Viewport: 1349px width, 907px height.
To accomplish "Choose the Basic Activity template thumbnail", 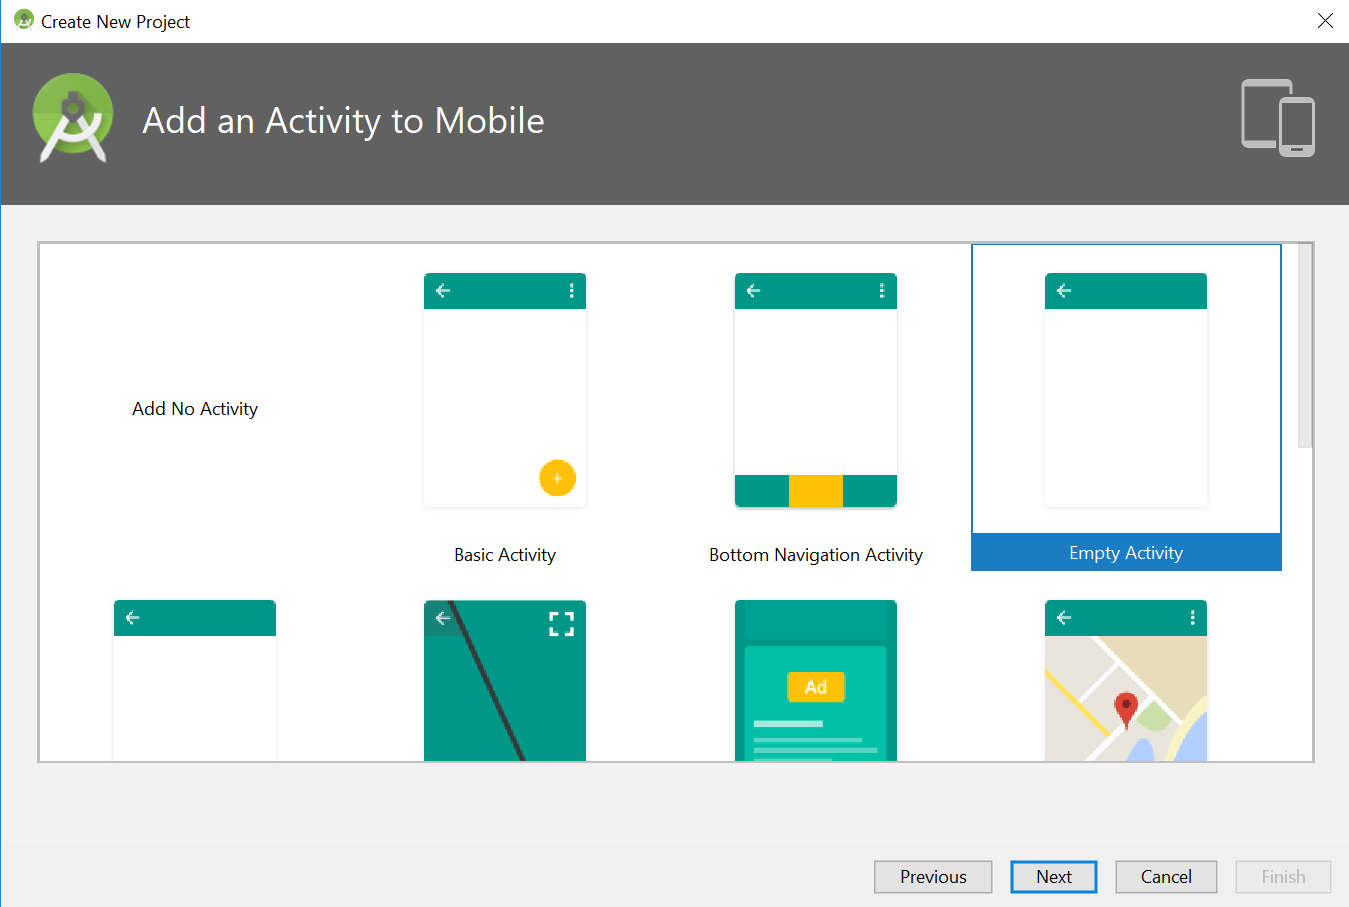I will 505,390.
